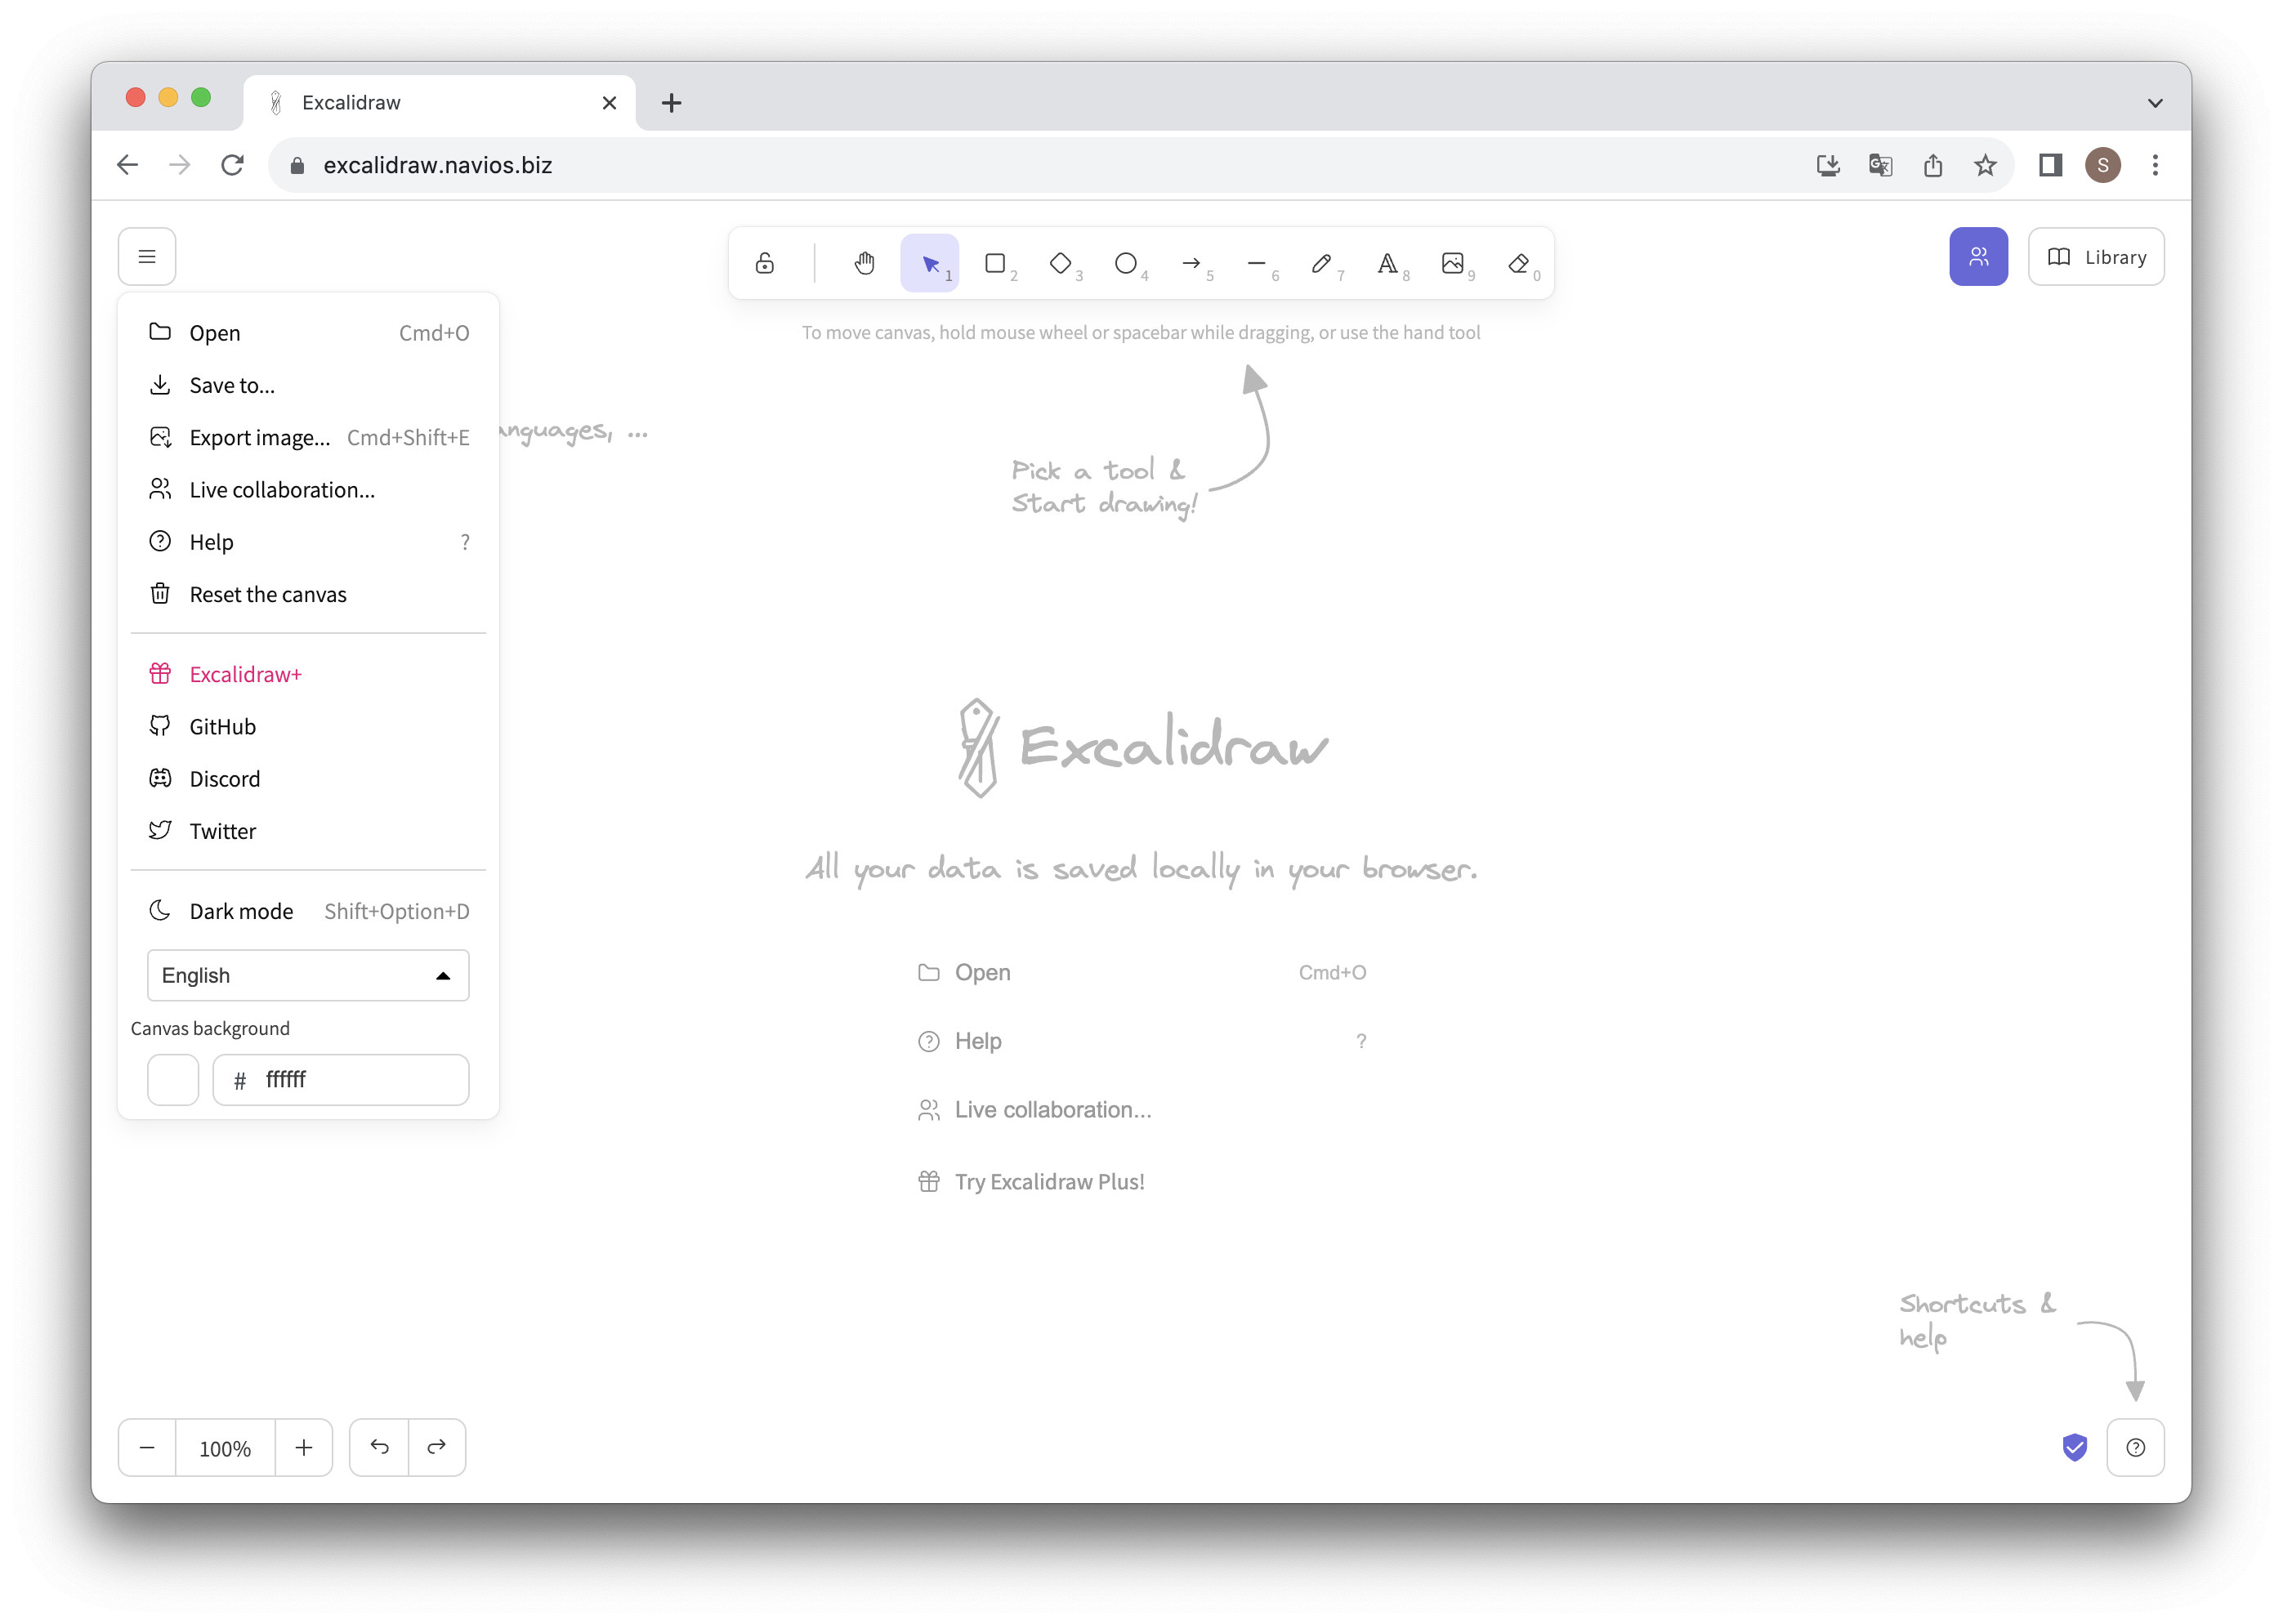Click Open on the welcome screen
The height and width of the screenshot is (1624, 2283).
[1141, 972]
